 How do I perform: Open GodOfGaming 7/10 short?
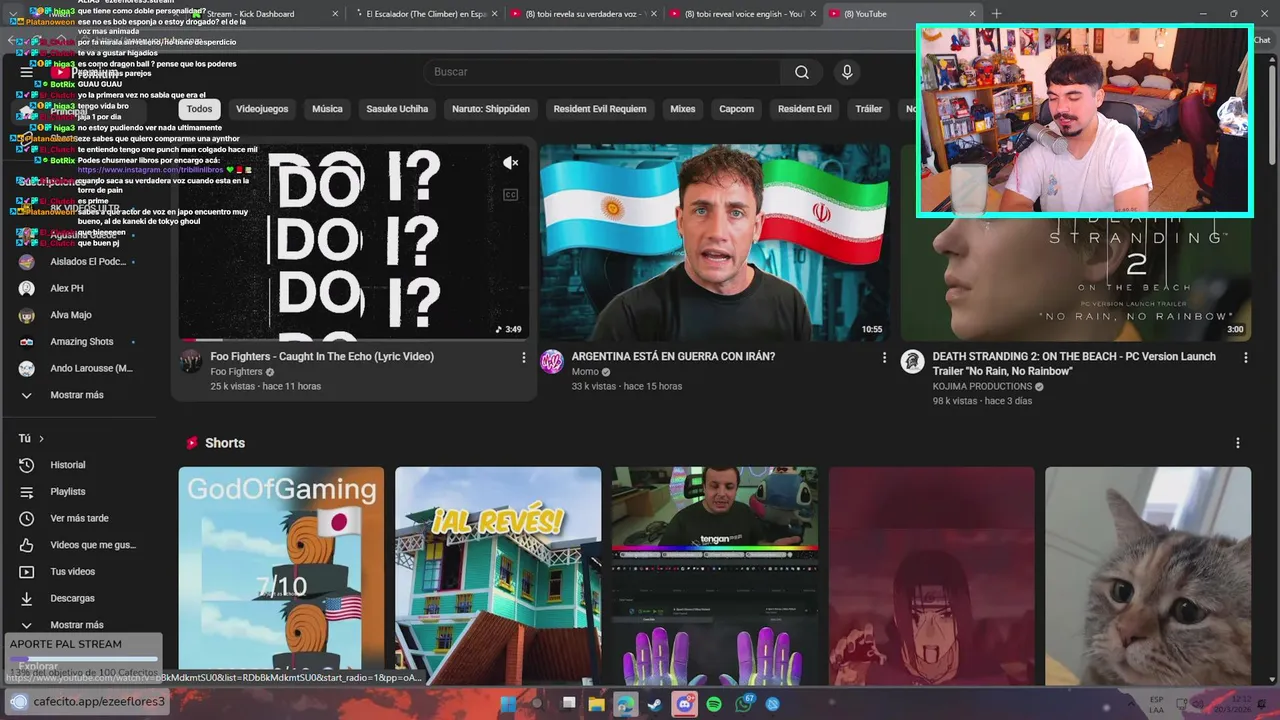pyautogui.click(x=281, y=576)
